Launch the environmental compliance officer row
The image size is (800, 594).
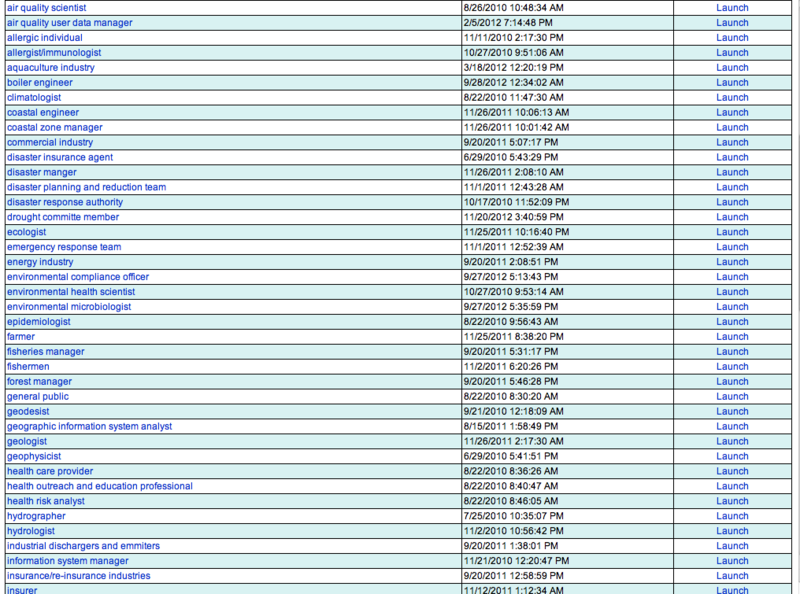[732, 277]
